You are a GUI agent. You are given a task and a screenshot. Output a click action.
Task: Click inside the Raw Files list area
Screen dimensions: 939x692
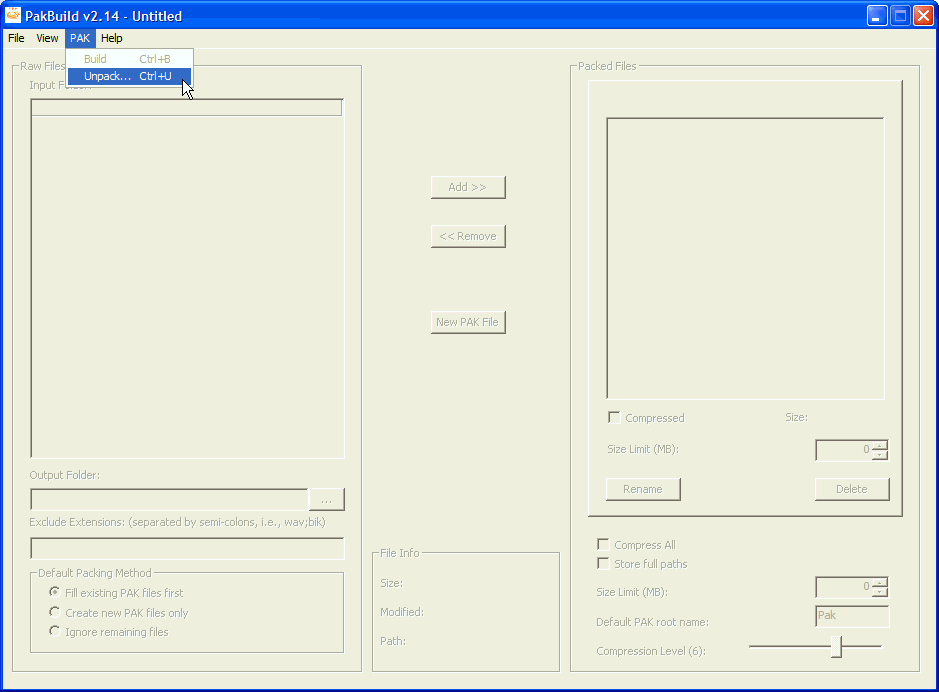click(187, 286)
